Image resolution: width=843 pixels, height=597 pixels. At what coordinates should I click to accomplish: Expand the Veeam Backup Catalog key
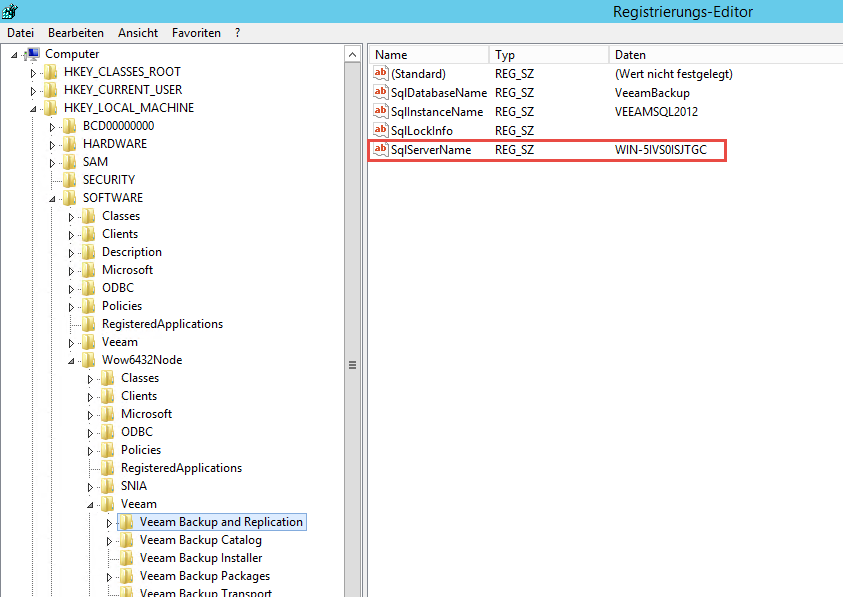tap(109, 541)
